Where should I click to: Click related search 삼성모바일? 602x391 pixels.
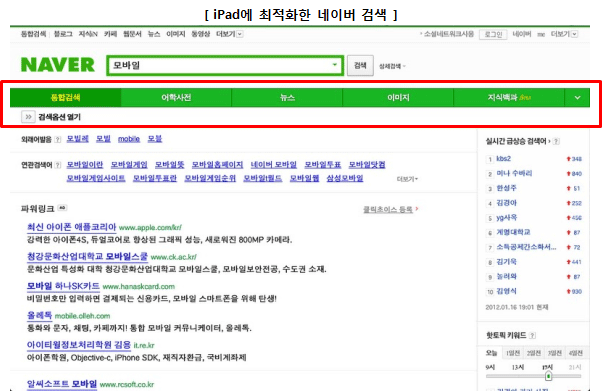click(345, 178)
